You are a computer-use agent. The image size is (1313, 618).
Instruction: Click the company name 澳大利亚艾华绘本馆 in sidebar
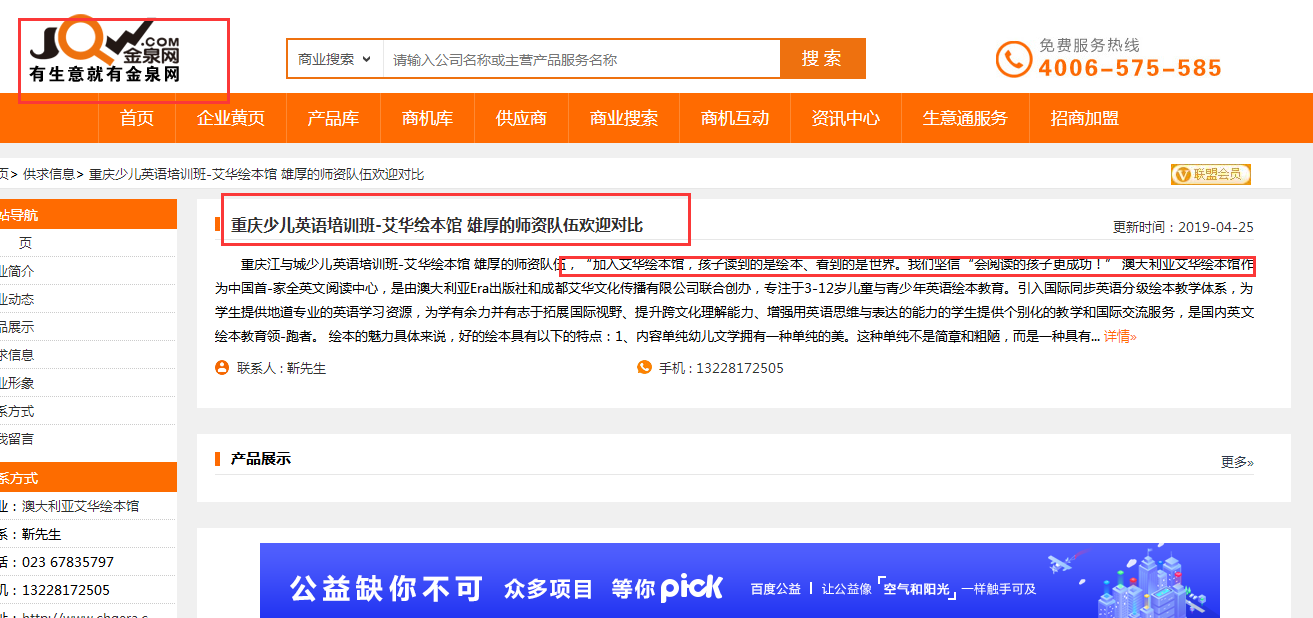pyautogui.click(x=81, y=506)
